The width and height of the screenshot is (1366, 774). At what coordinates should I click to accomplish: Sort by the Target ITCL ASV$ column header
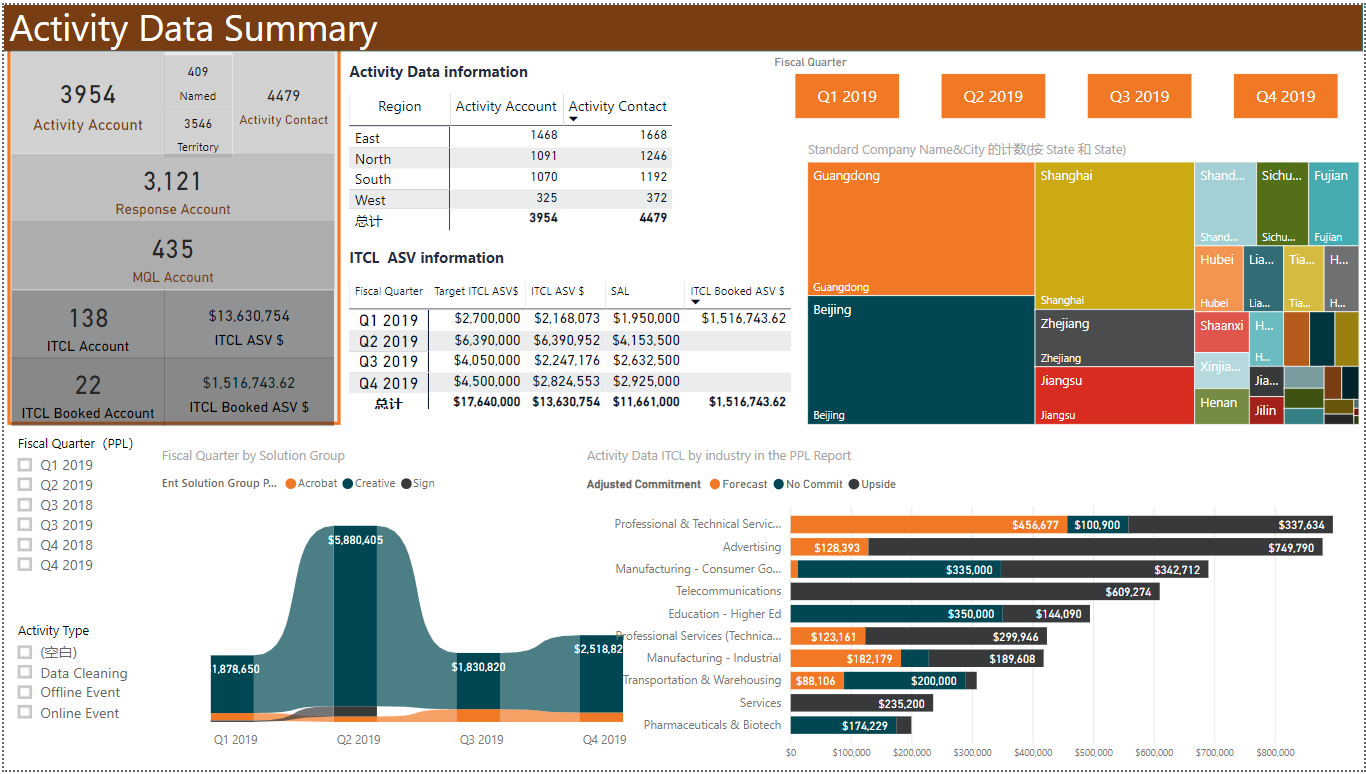pyautogui.click(x=476, y=292)
